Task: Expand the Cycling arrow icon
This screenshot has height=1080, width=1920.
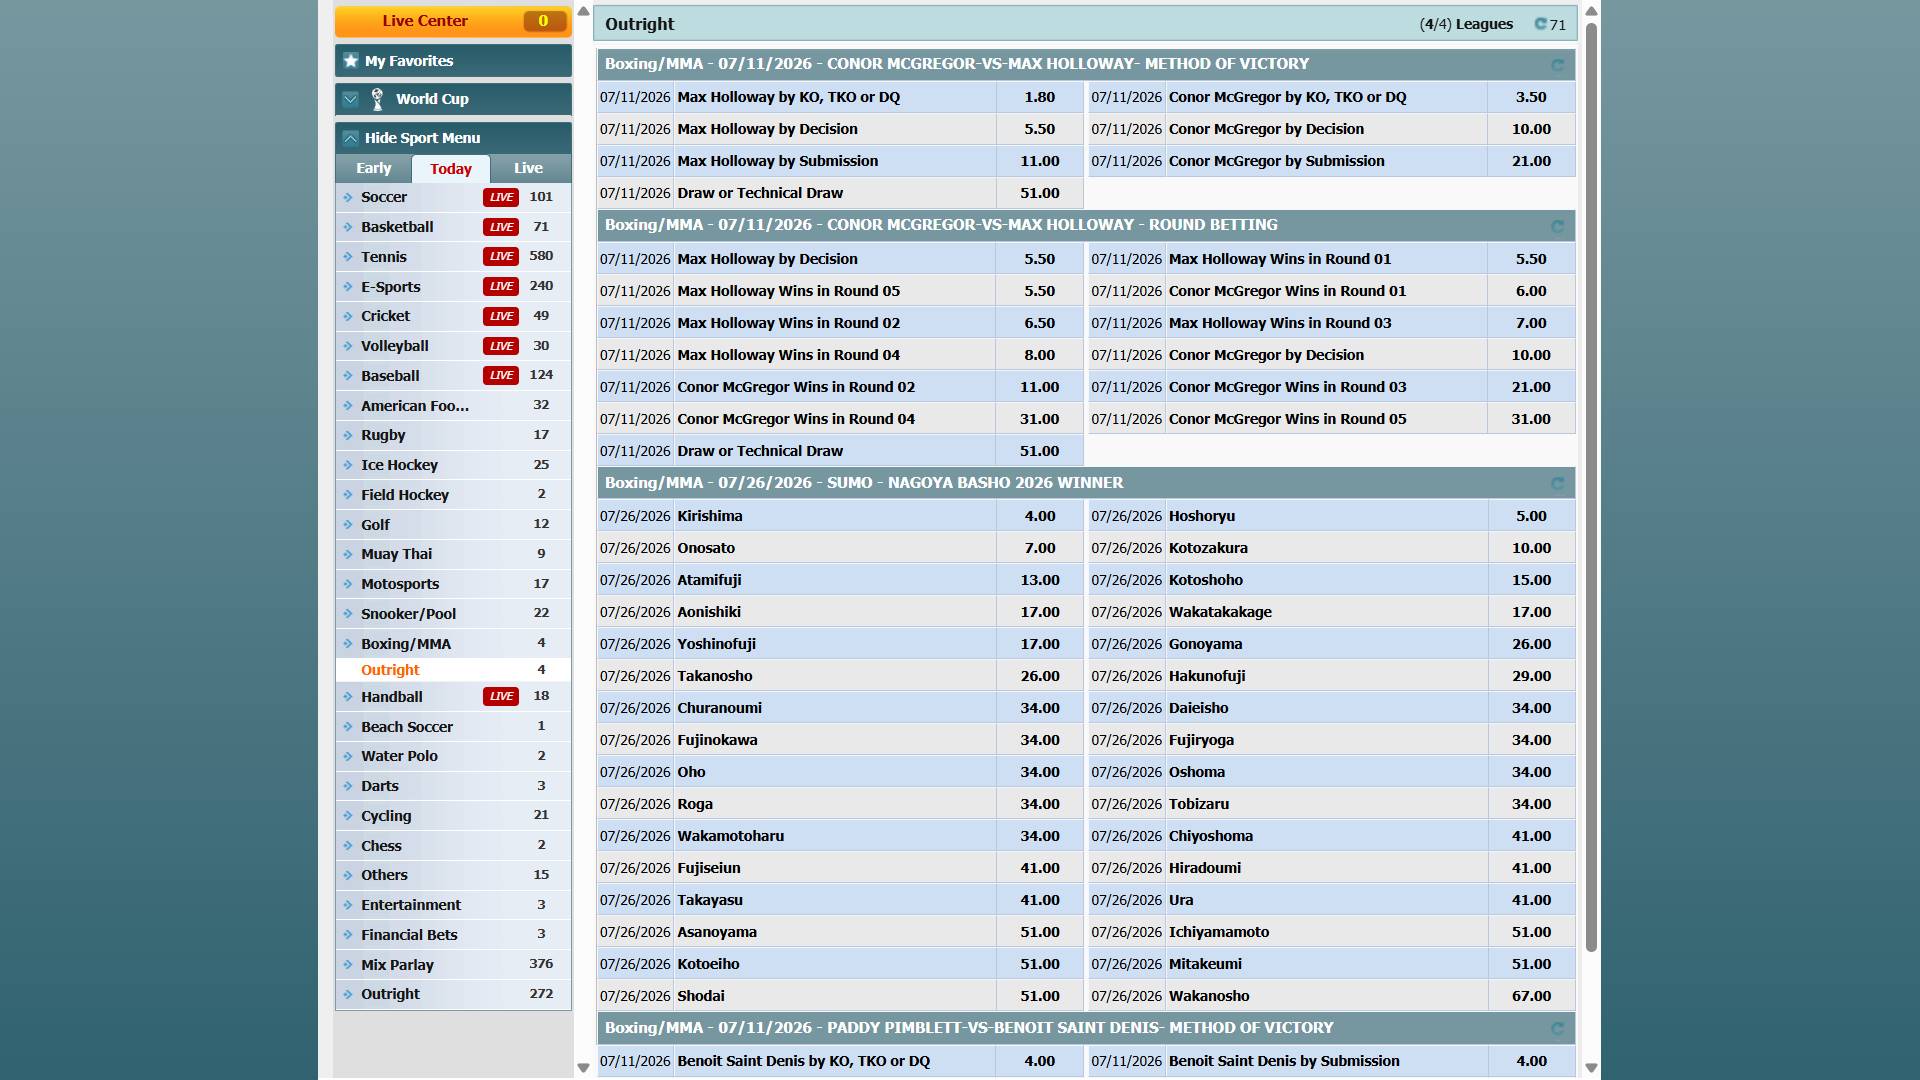Action: (x=348, y=816)
